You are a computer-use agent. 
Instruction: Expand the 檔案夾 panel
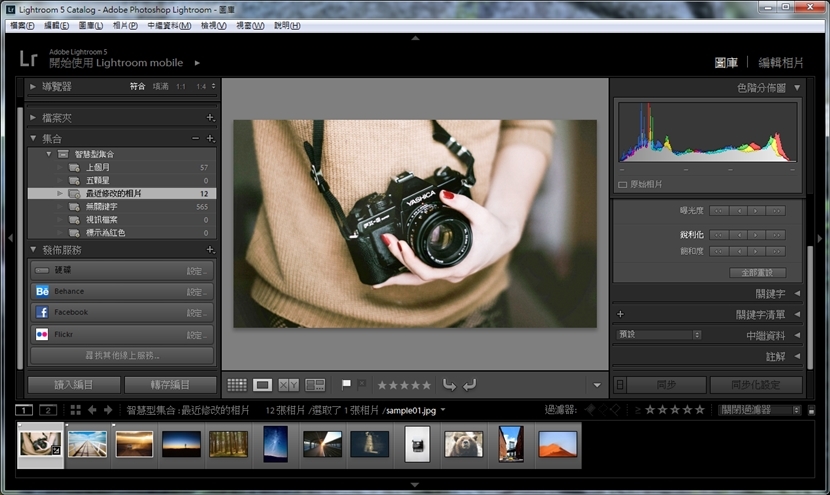(x=33, y=118)
